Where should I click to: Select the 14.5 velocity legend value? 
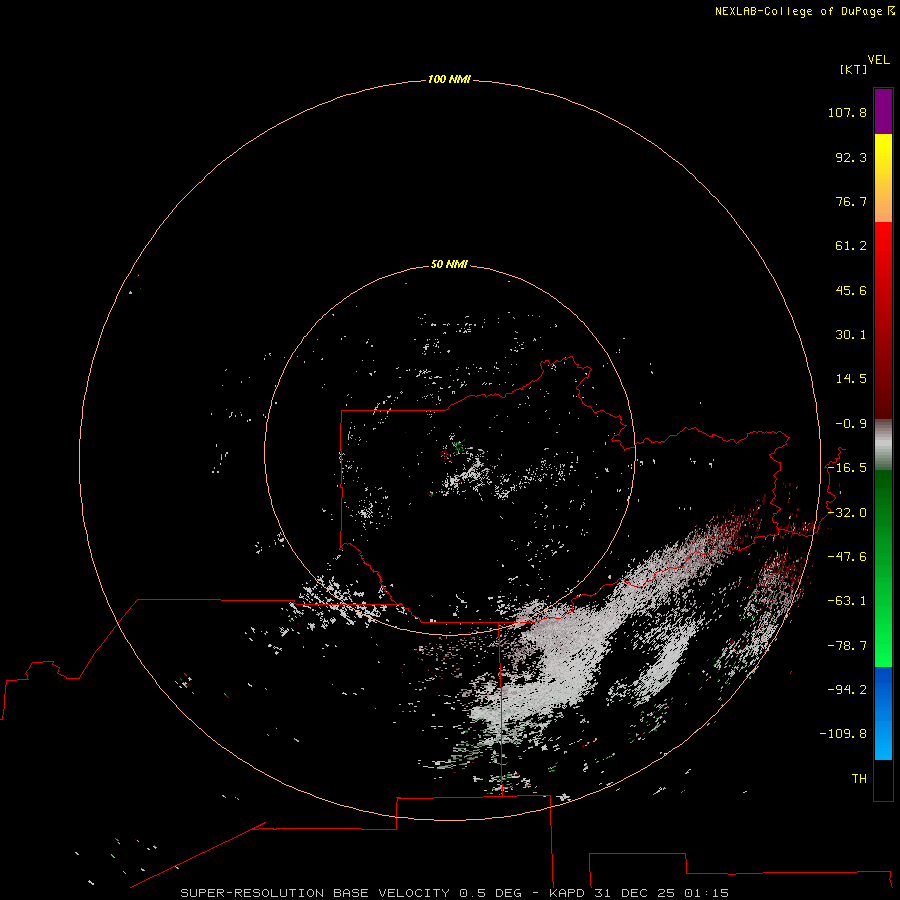(x=851, y=379)
